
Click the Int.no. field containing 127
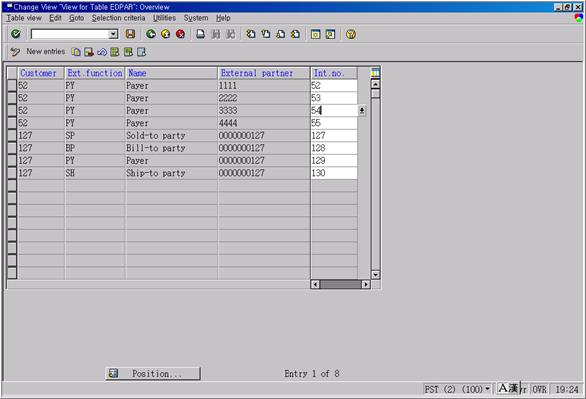pyautogui.click(x=334, y=135)
